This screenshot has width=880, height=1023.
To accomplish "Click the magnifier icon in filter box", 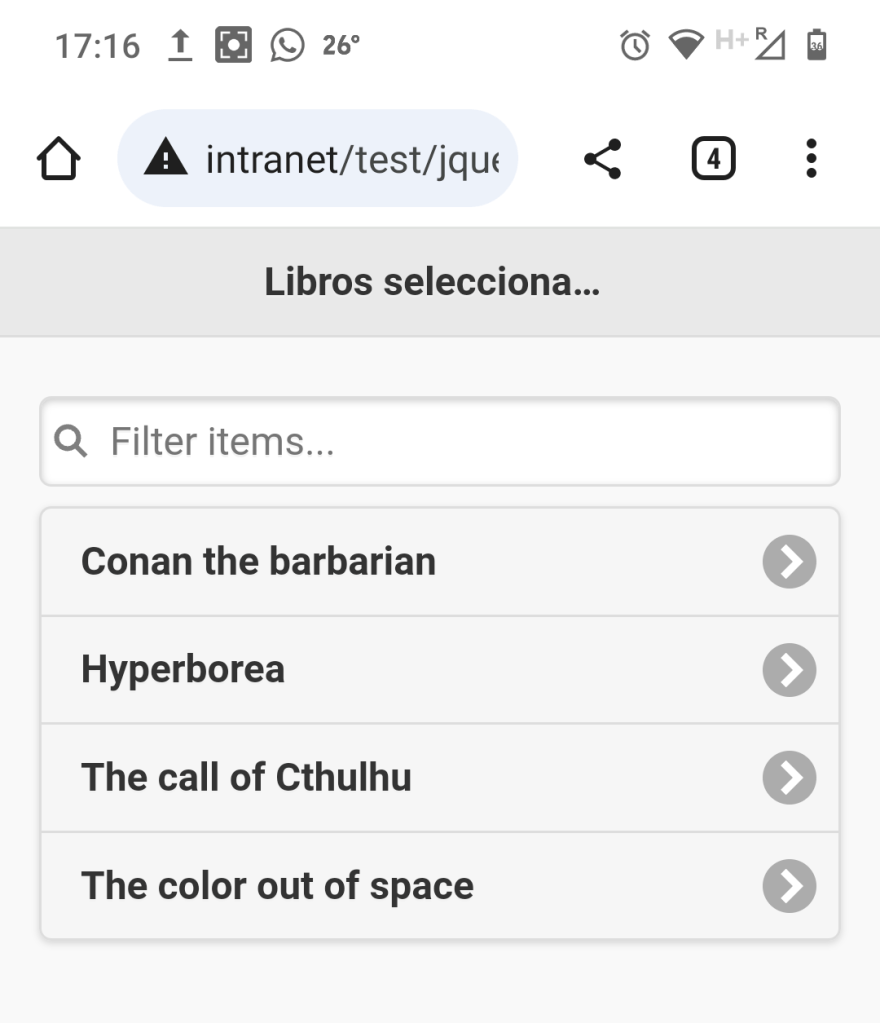I will click(x=71, y=440).
